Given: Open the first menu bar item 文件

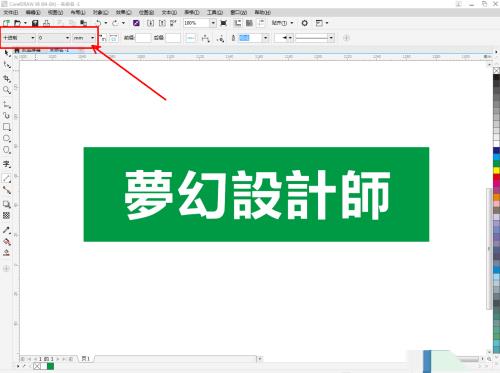Looking at the screenshot, I should pyautogui.click(x=11, y=12).
